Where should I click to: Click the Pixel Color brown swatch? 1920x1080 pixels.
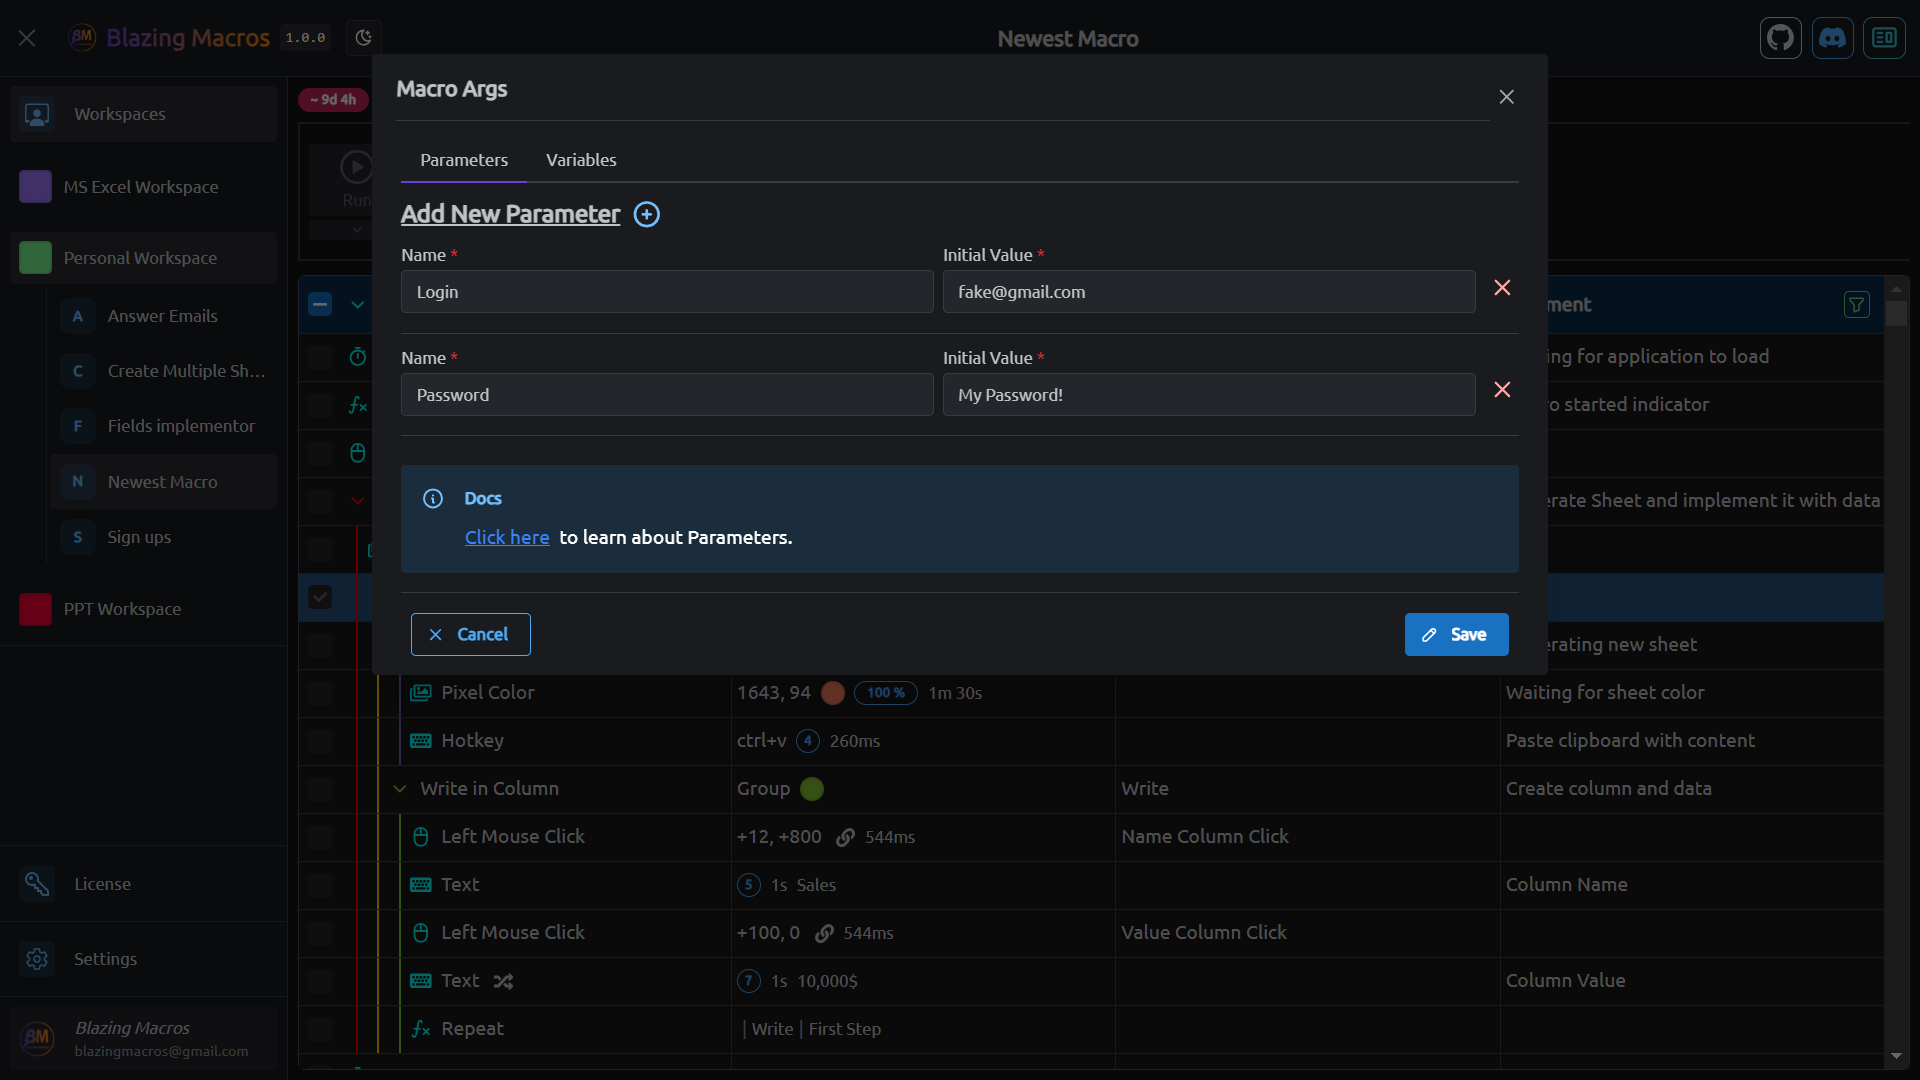tap(833, 693)
